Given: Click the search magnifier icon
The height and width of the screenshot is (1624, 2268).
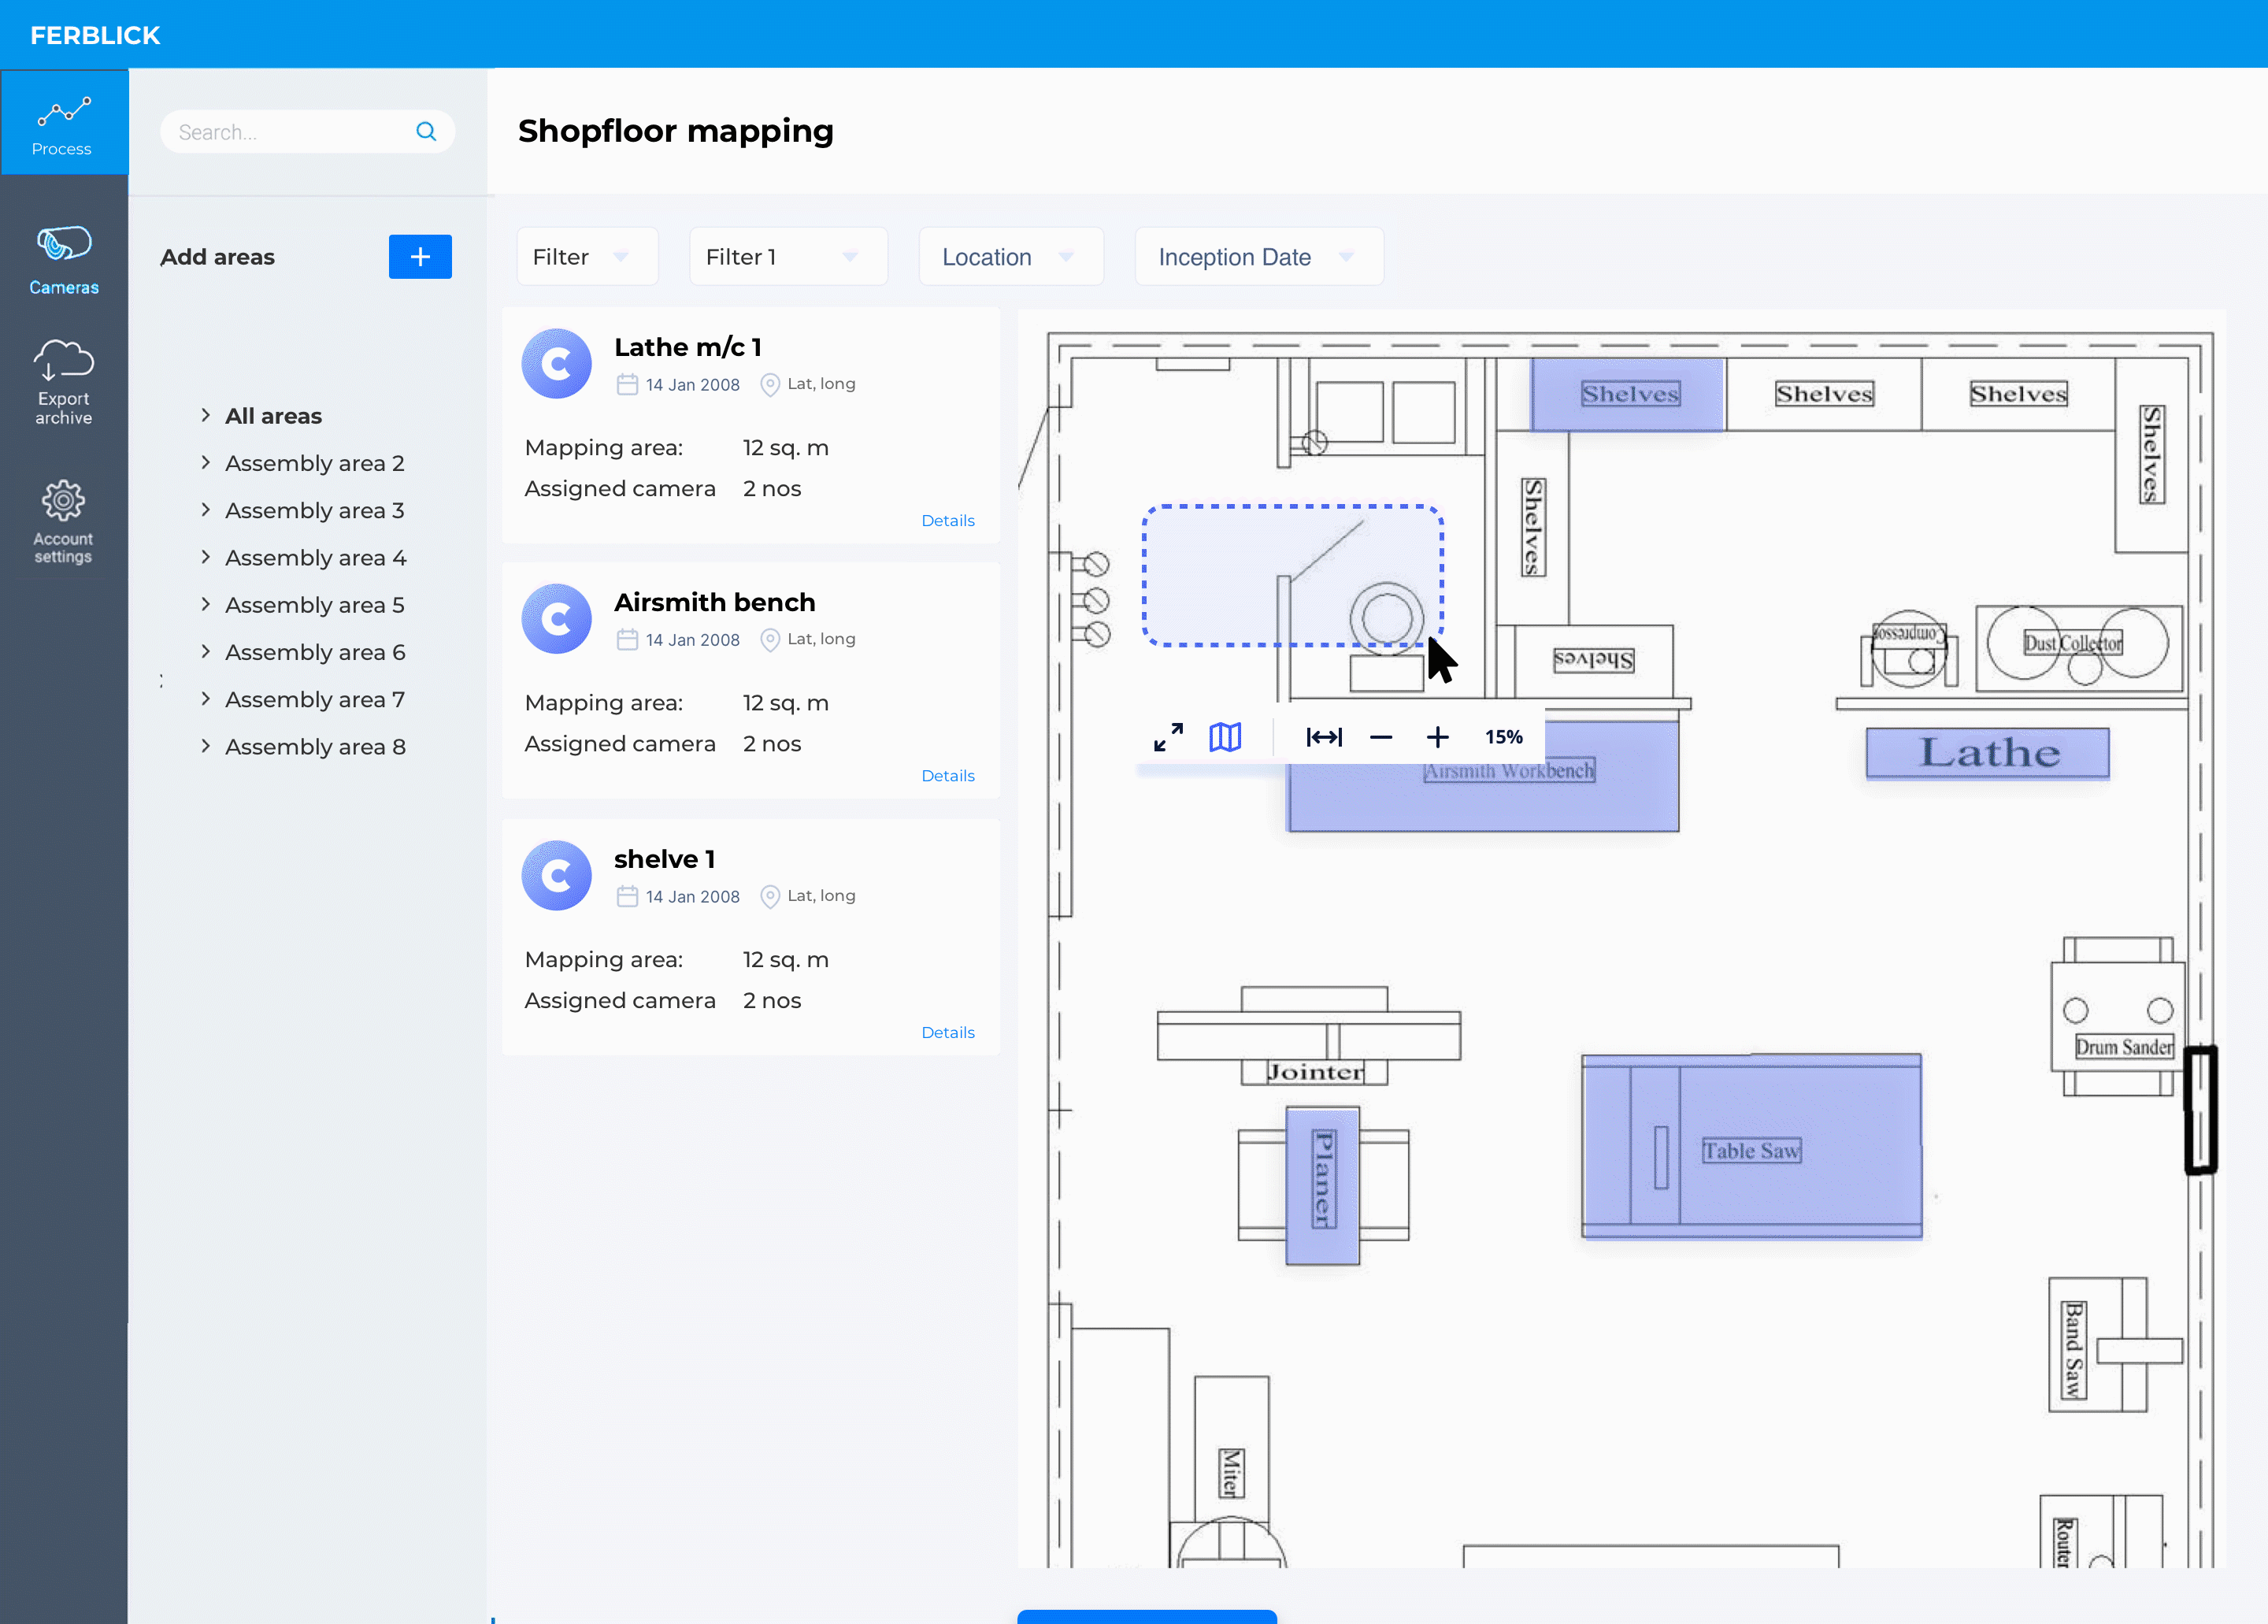Looking at the screenshot, I should [426, 132].
